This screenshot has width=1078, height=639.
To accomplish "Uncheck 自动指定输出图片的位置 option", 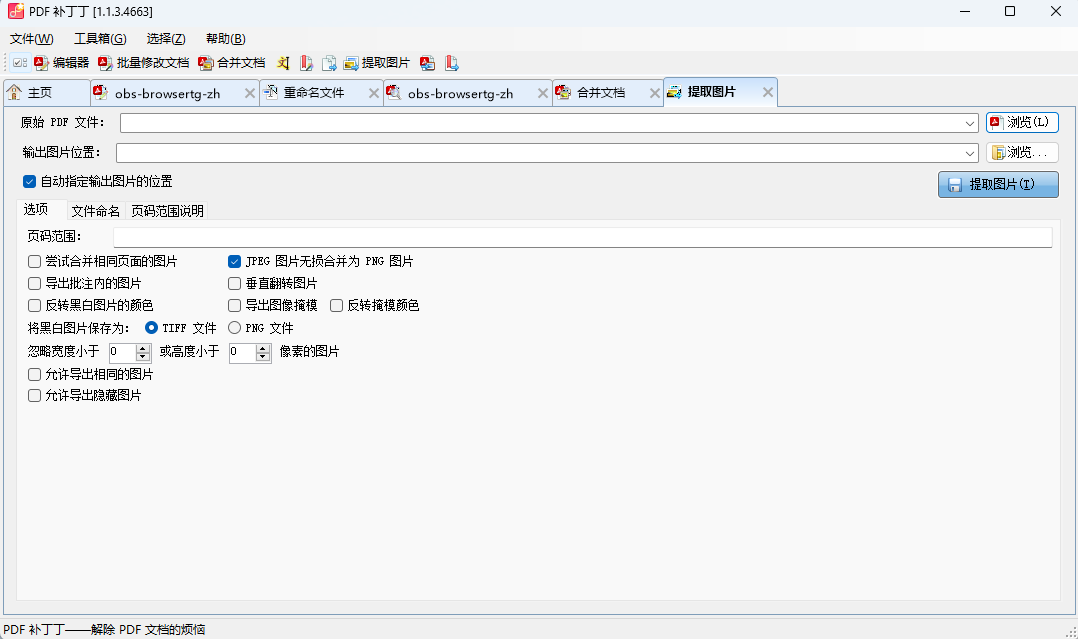I will [x=29, y=182].
